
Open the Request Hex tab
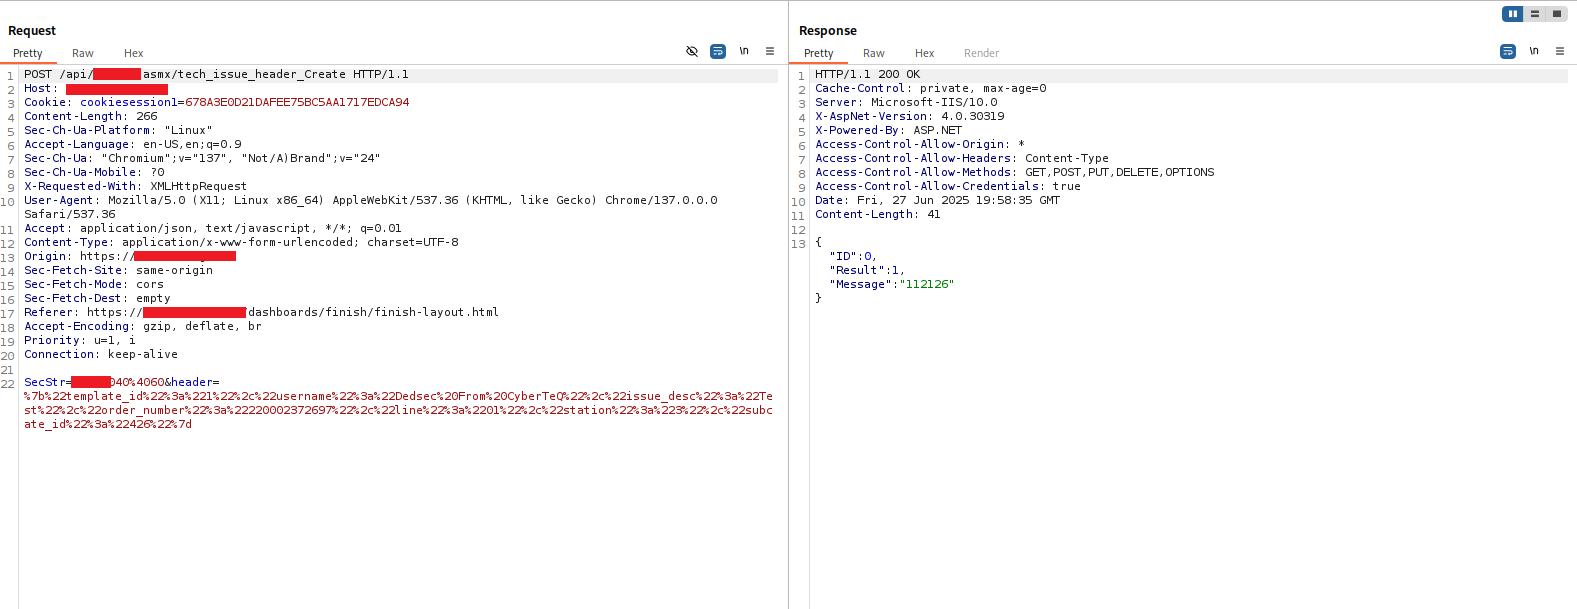[x=134, y=53]
